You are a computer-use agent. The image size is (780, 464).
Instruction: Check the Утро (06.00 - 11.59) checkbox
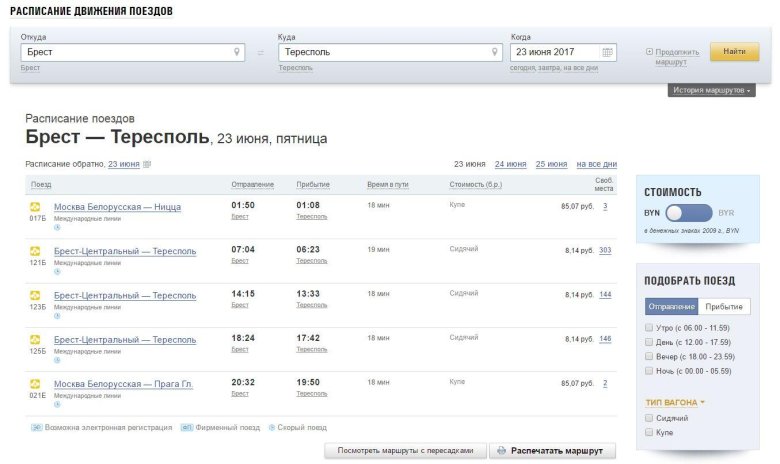(650, 327)
